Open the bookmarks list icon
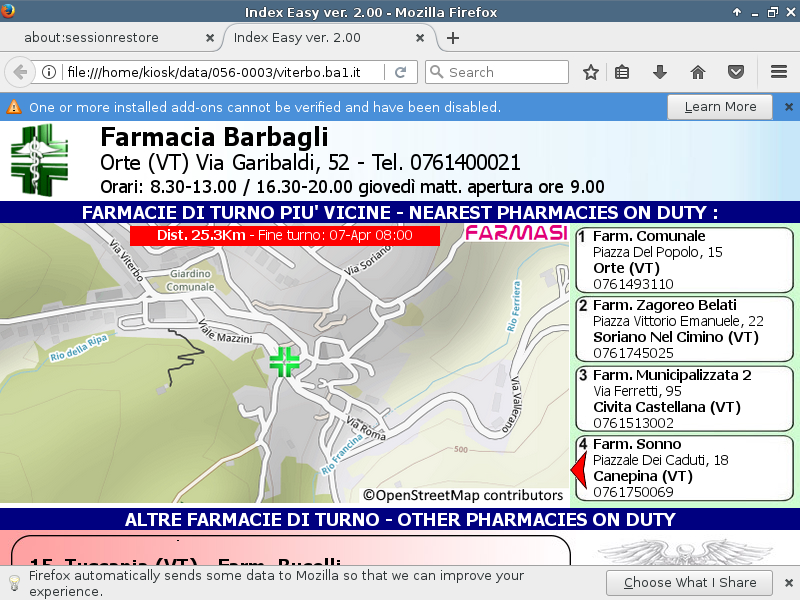Screen dimensions: 800x600 pos(622,72)
